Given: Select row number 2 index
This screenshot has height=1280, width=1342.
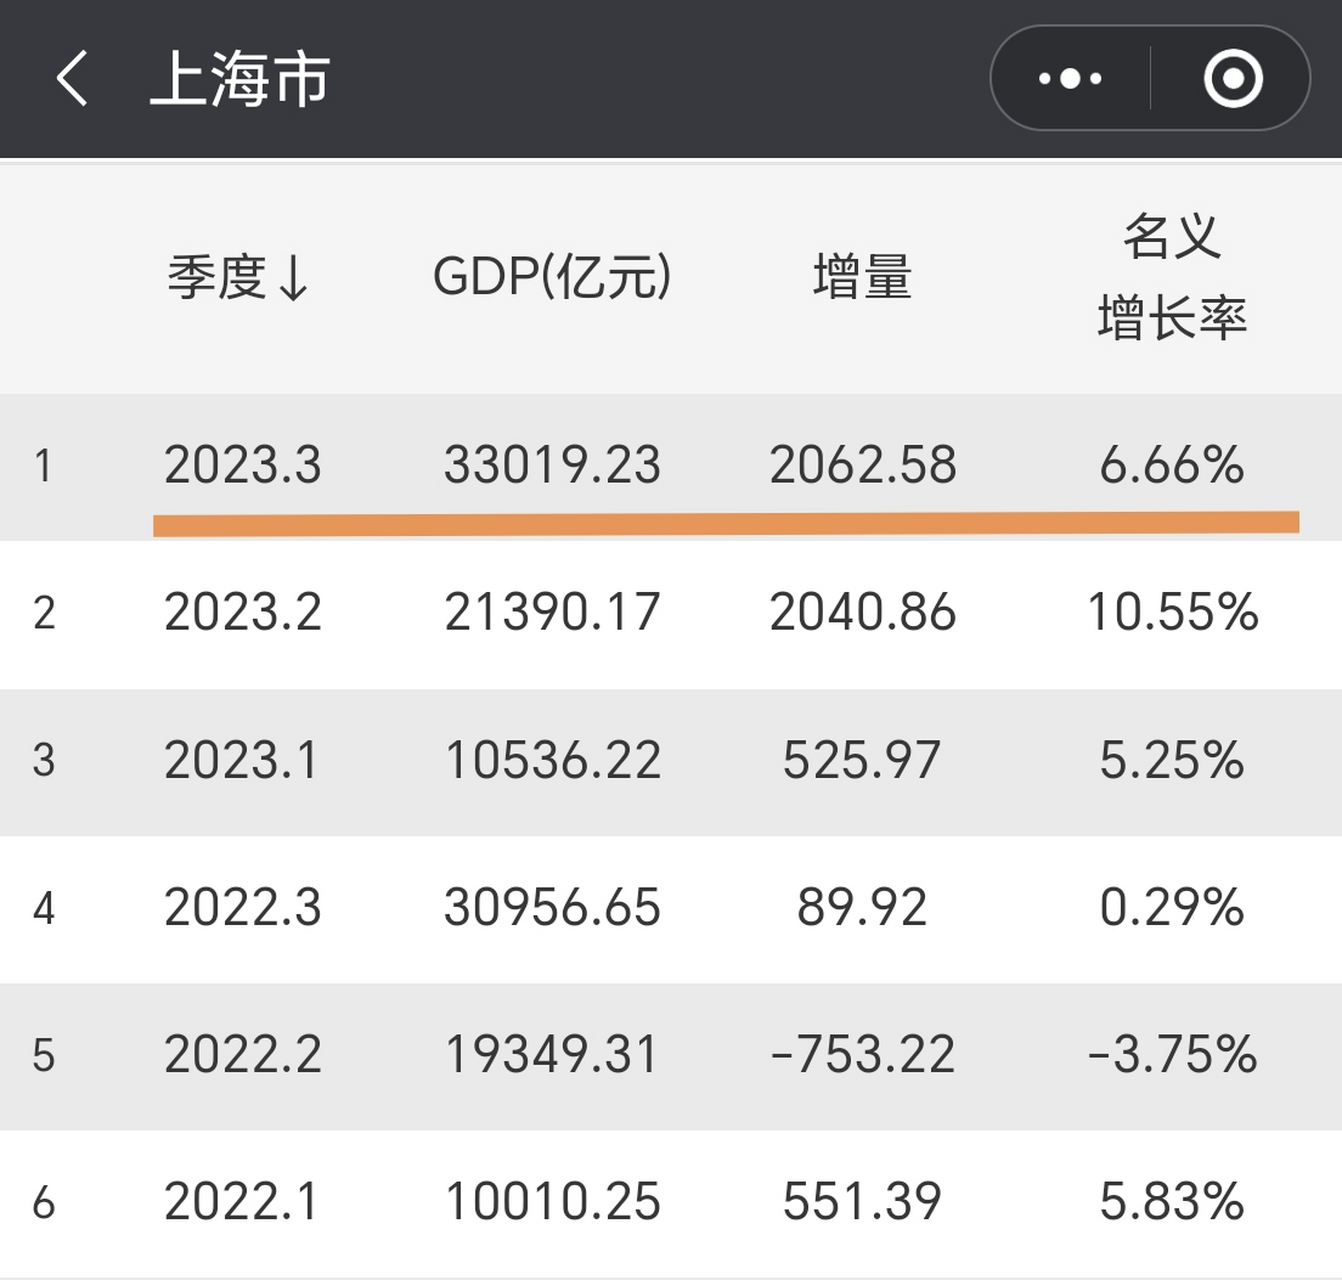Looking at the screenshot, I should [x=43, y=613].
